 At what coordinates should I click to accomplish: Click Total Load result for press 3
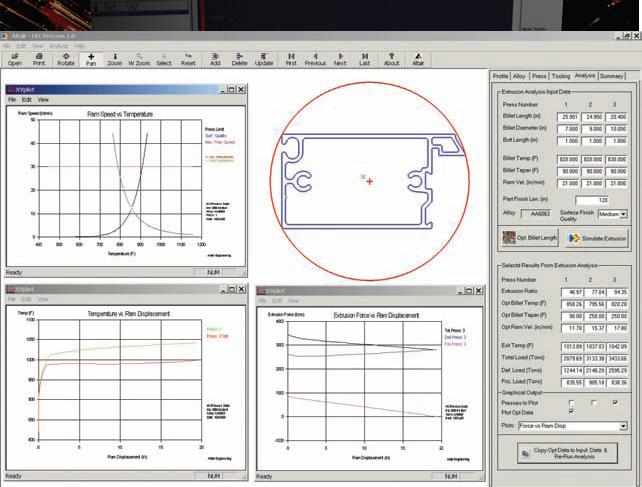(x=617, y=358)
